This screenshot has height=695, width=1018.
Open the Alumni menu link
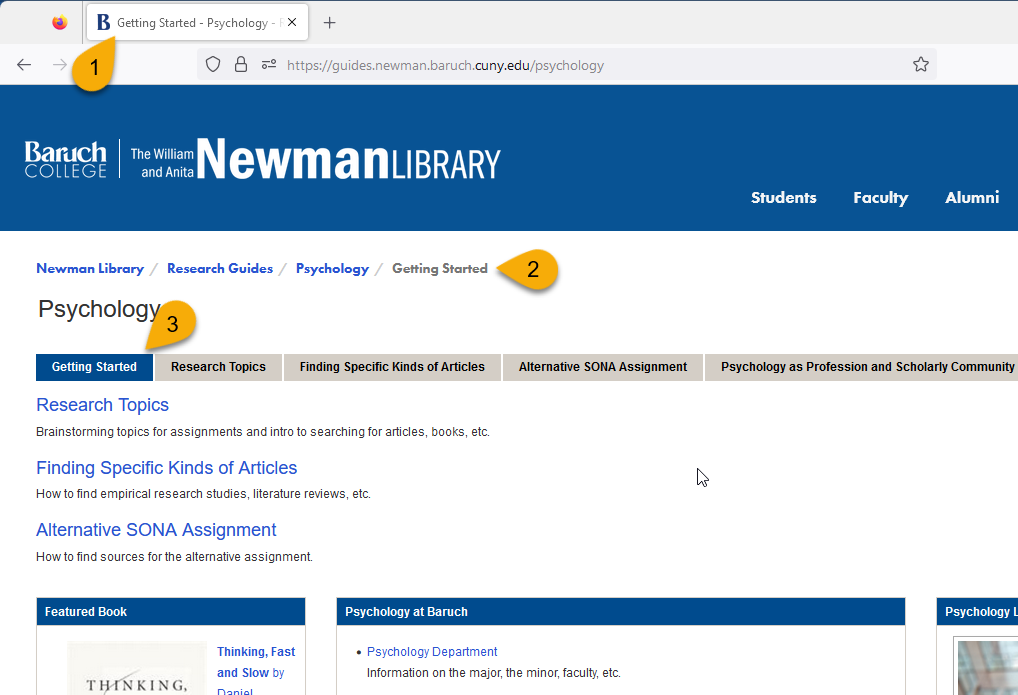click(972, 197)
